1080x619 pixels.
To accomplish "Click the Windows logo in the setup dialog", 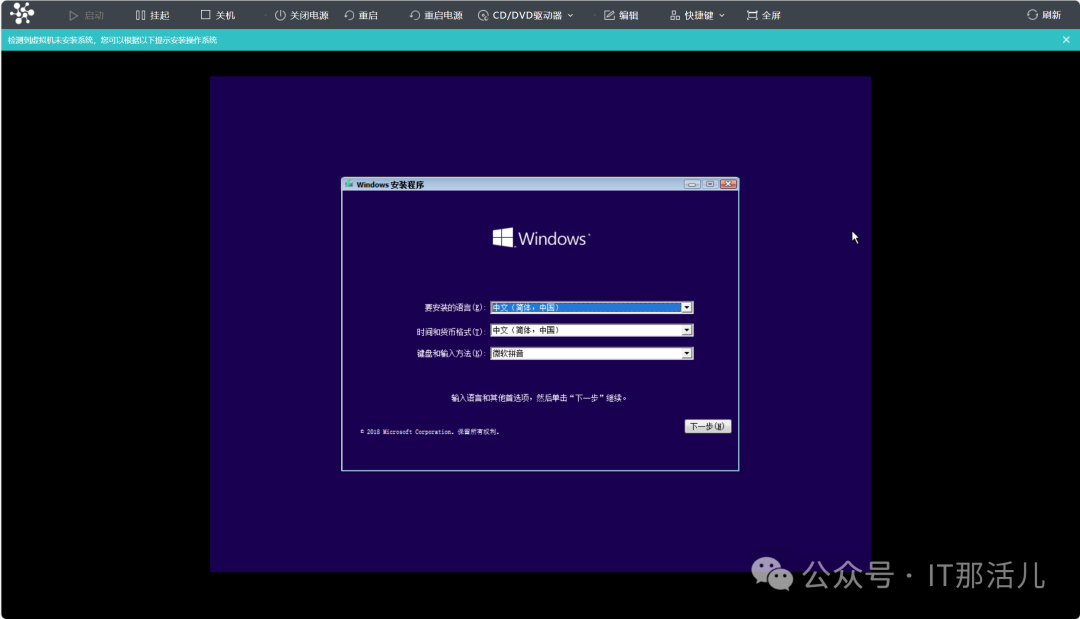I will [x=541, y=238].
